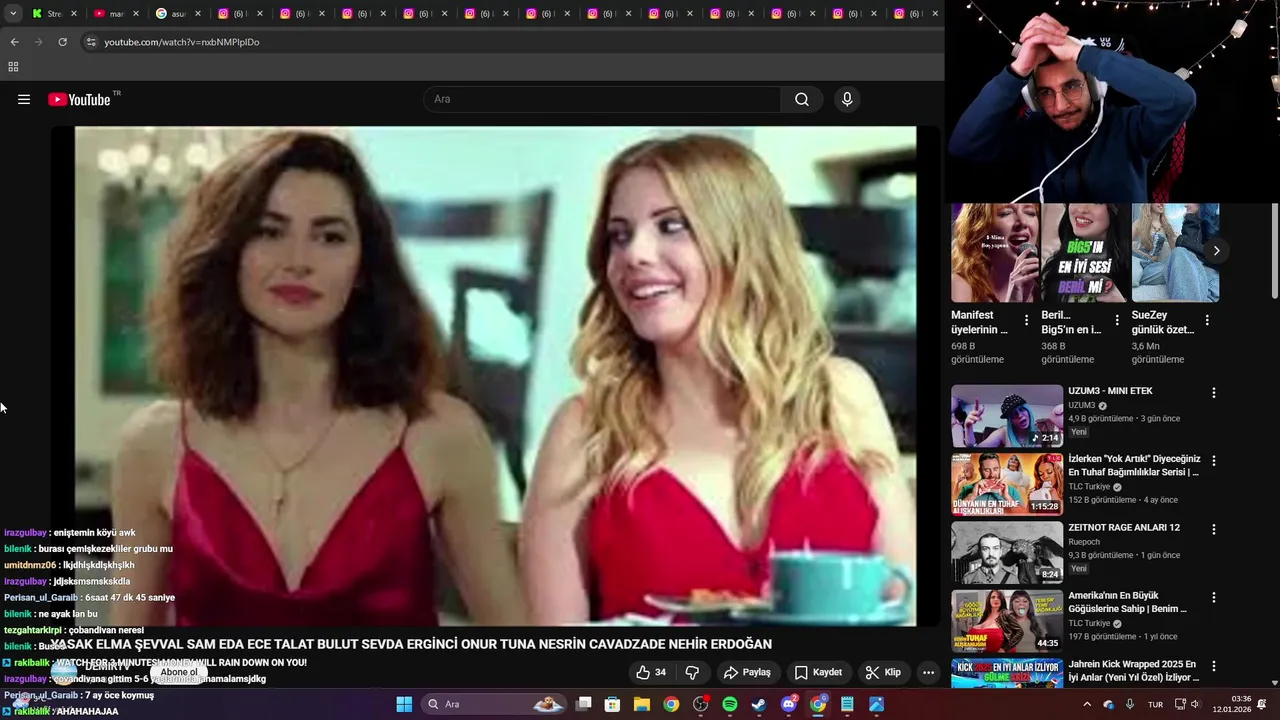Open File Explorer from the taskbar
The height and width of the screenshot is (720, 1280).
(x=642, y=704)
